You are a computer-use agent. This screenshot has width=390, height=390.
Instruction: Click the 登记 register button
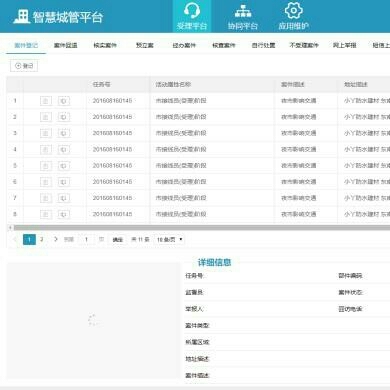click(x=24, y=66)
